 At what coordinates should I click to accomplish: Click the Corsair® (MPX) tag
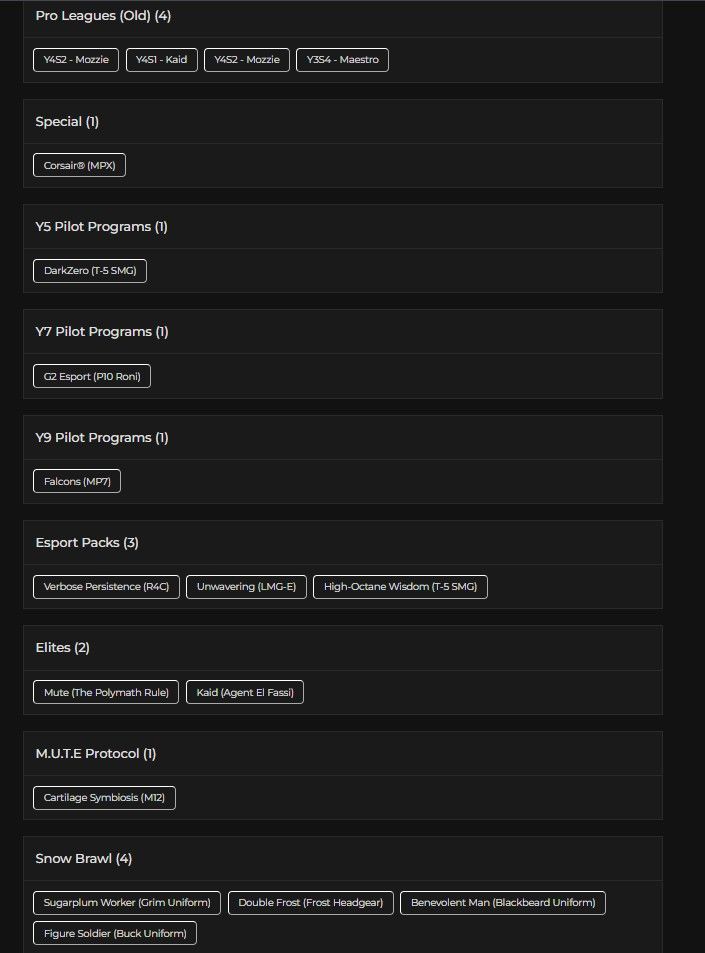pos(79,165)
